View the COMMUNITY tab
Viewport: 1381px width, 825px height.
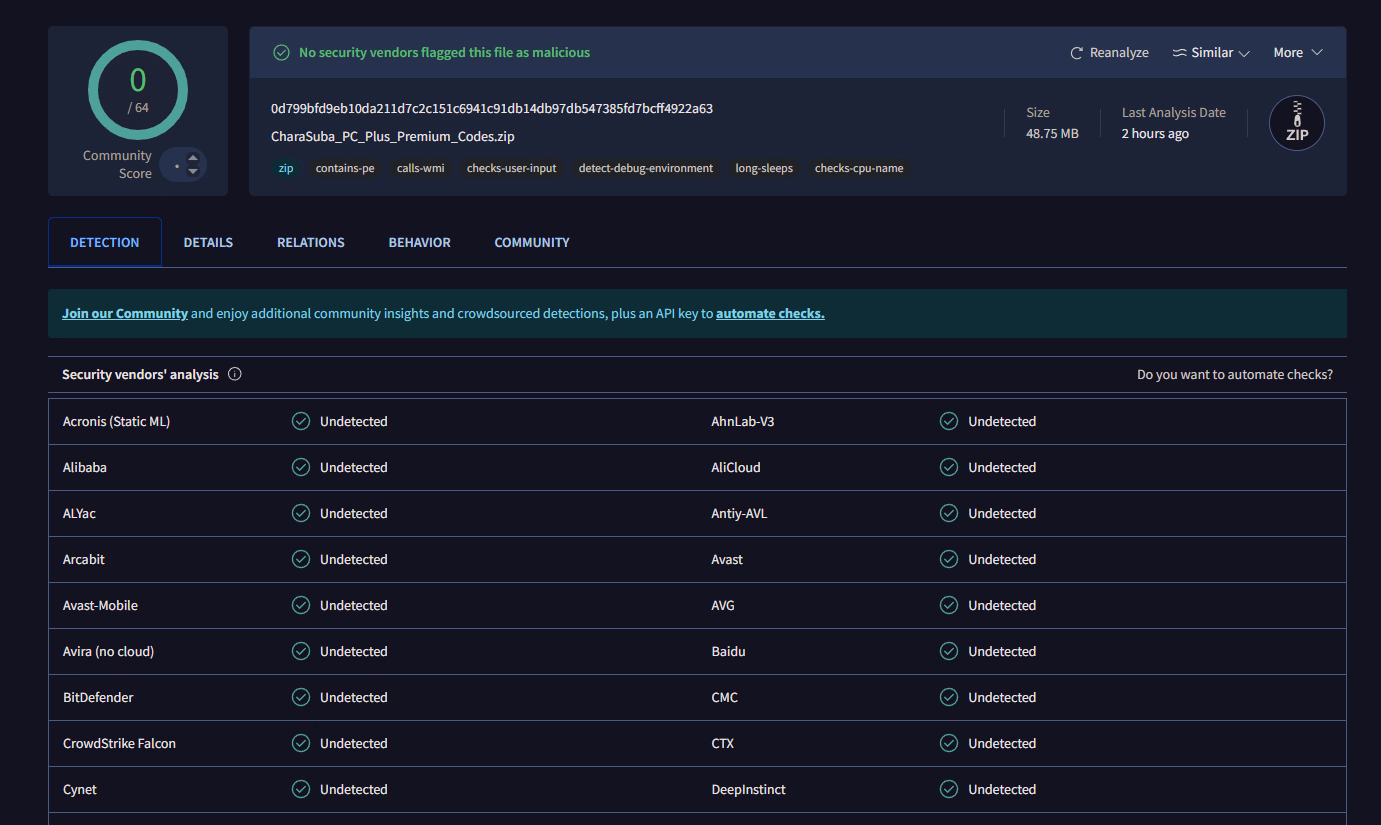pos(532,242)
